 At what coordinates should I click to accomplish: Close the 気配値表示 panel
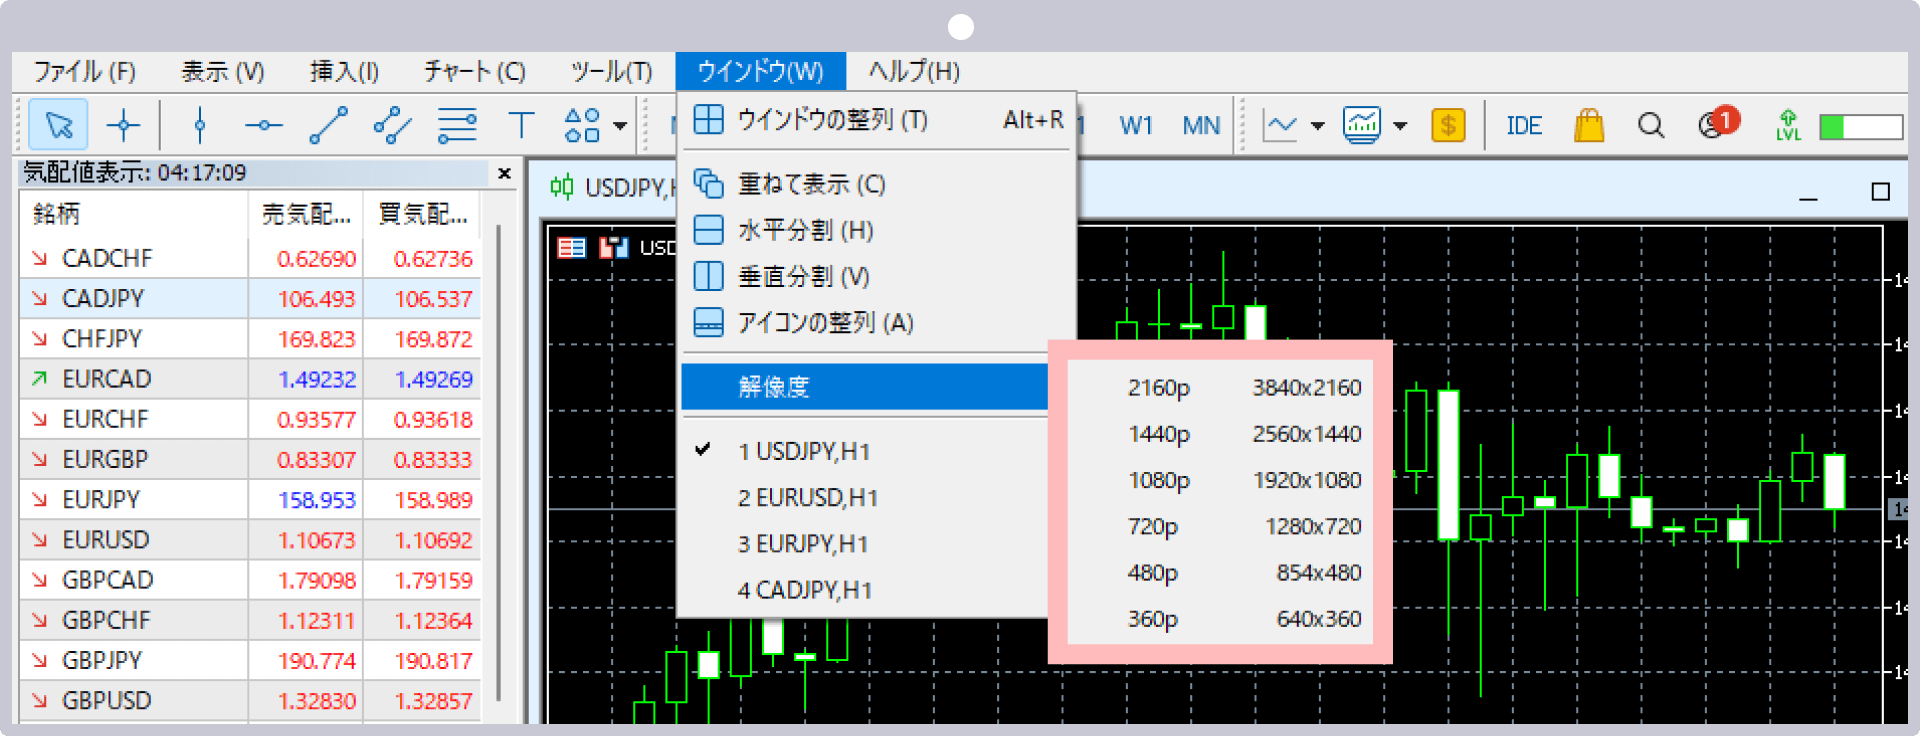504,173
